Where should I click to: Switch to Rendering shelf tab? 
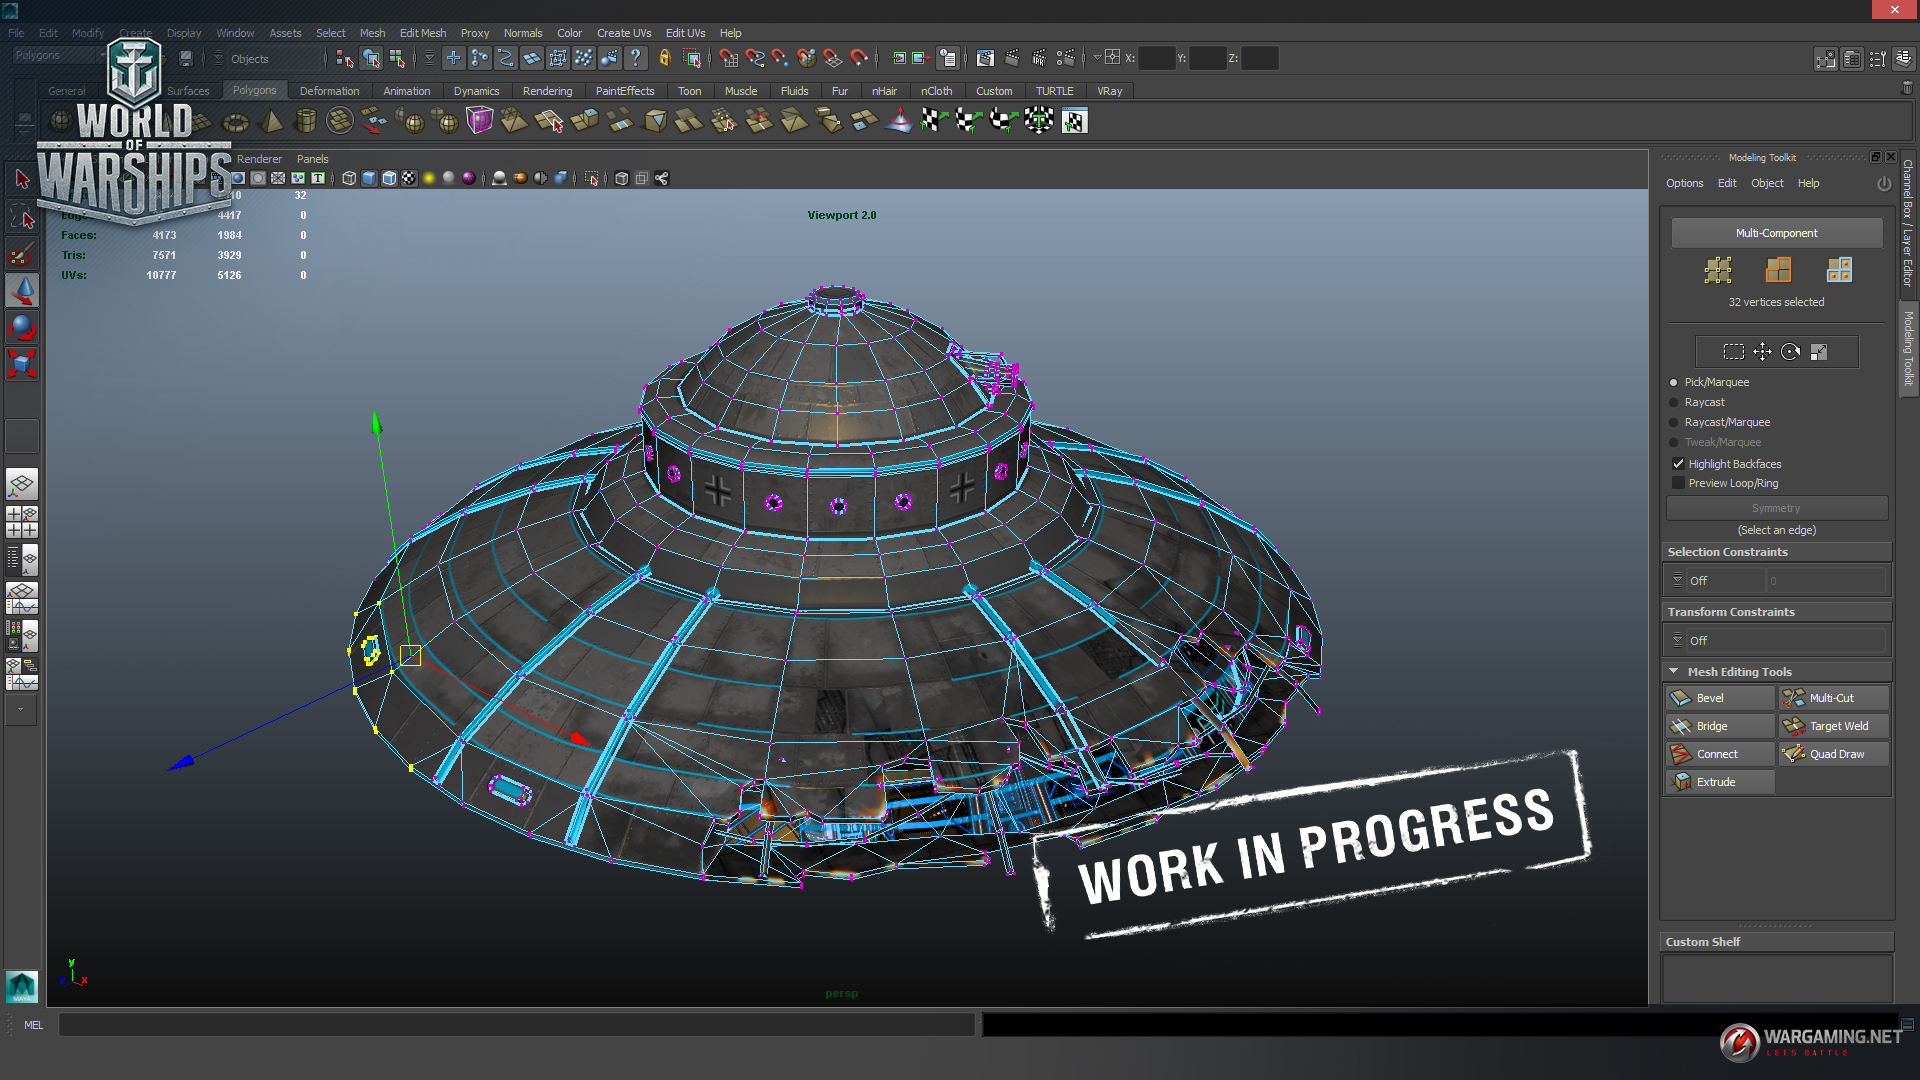pyautogui.click(x=547, y=91)
